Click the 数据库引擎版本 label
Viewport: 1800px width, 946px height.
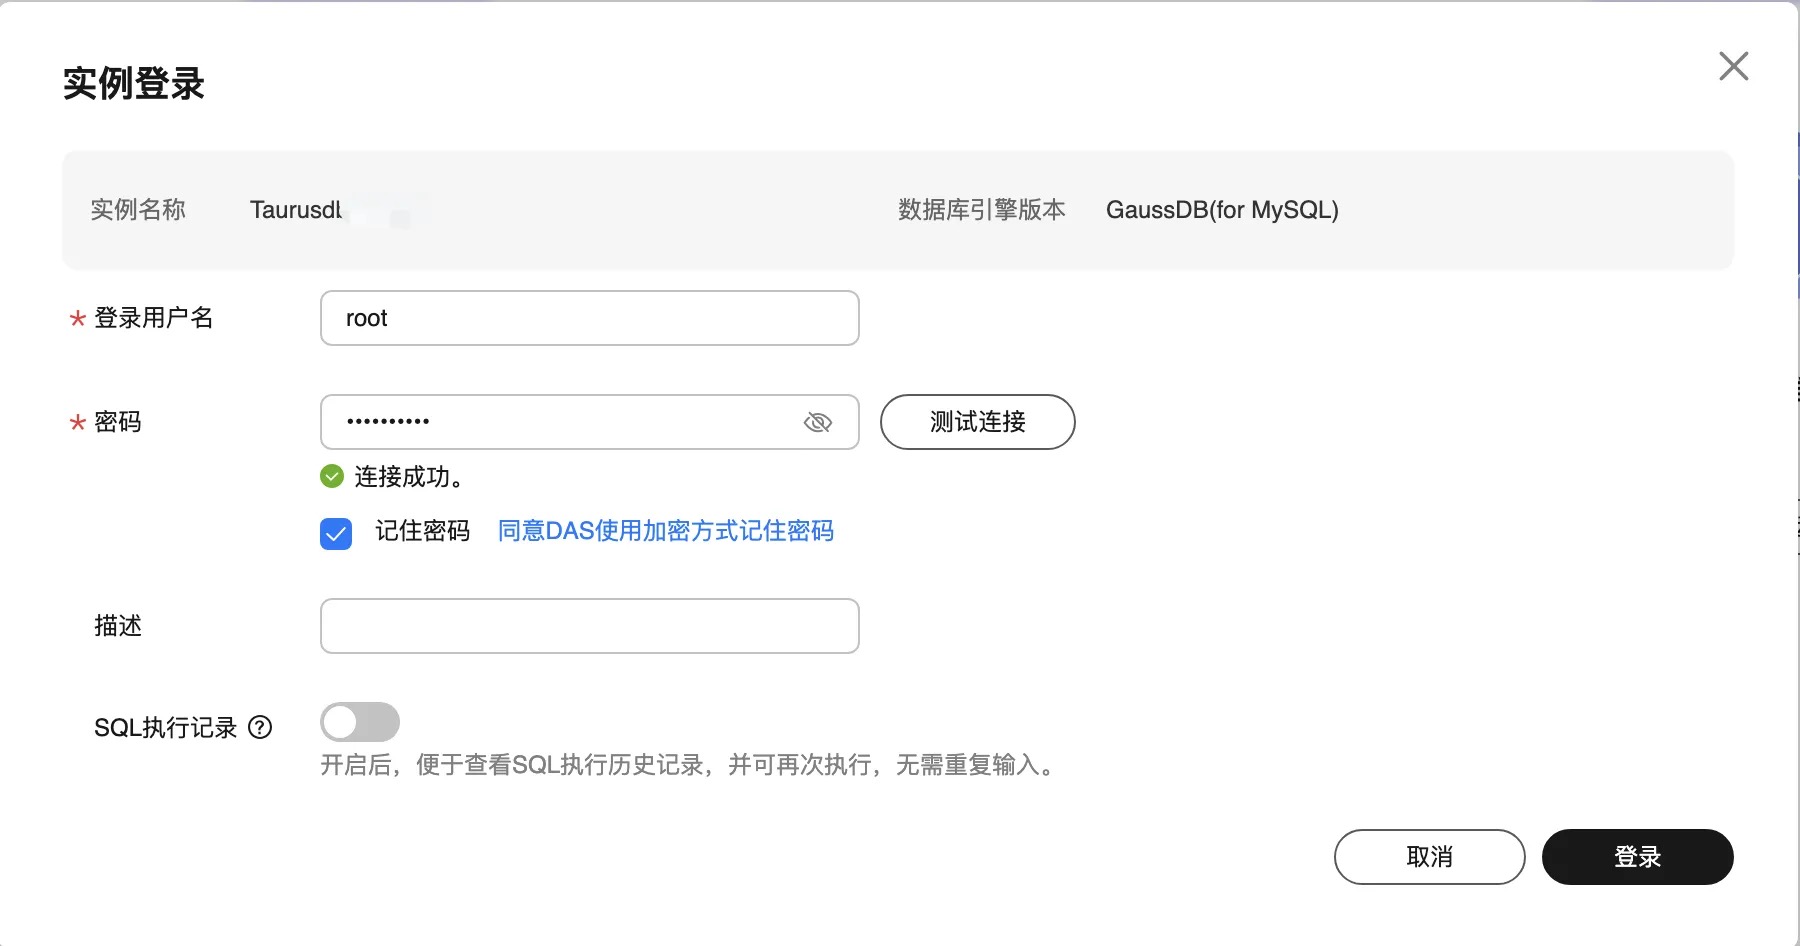click(982, 210)
